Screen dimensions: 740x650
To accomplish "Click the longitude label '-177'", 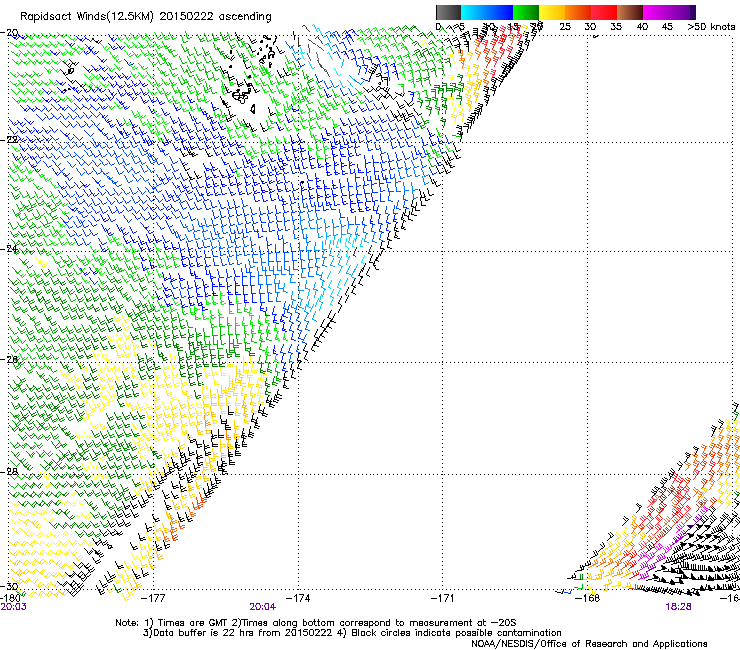I will coord(153,599).
